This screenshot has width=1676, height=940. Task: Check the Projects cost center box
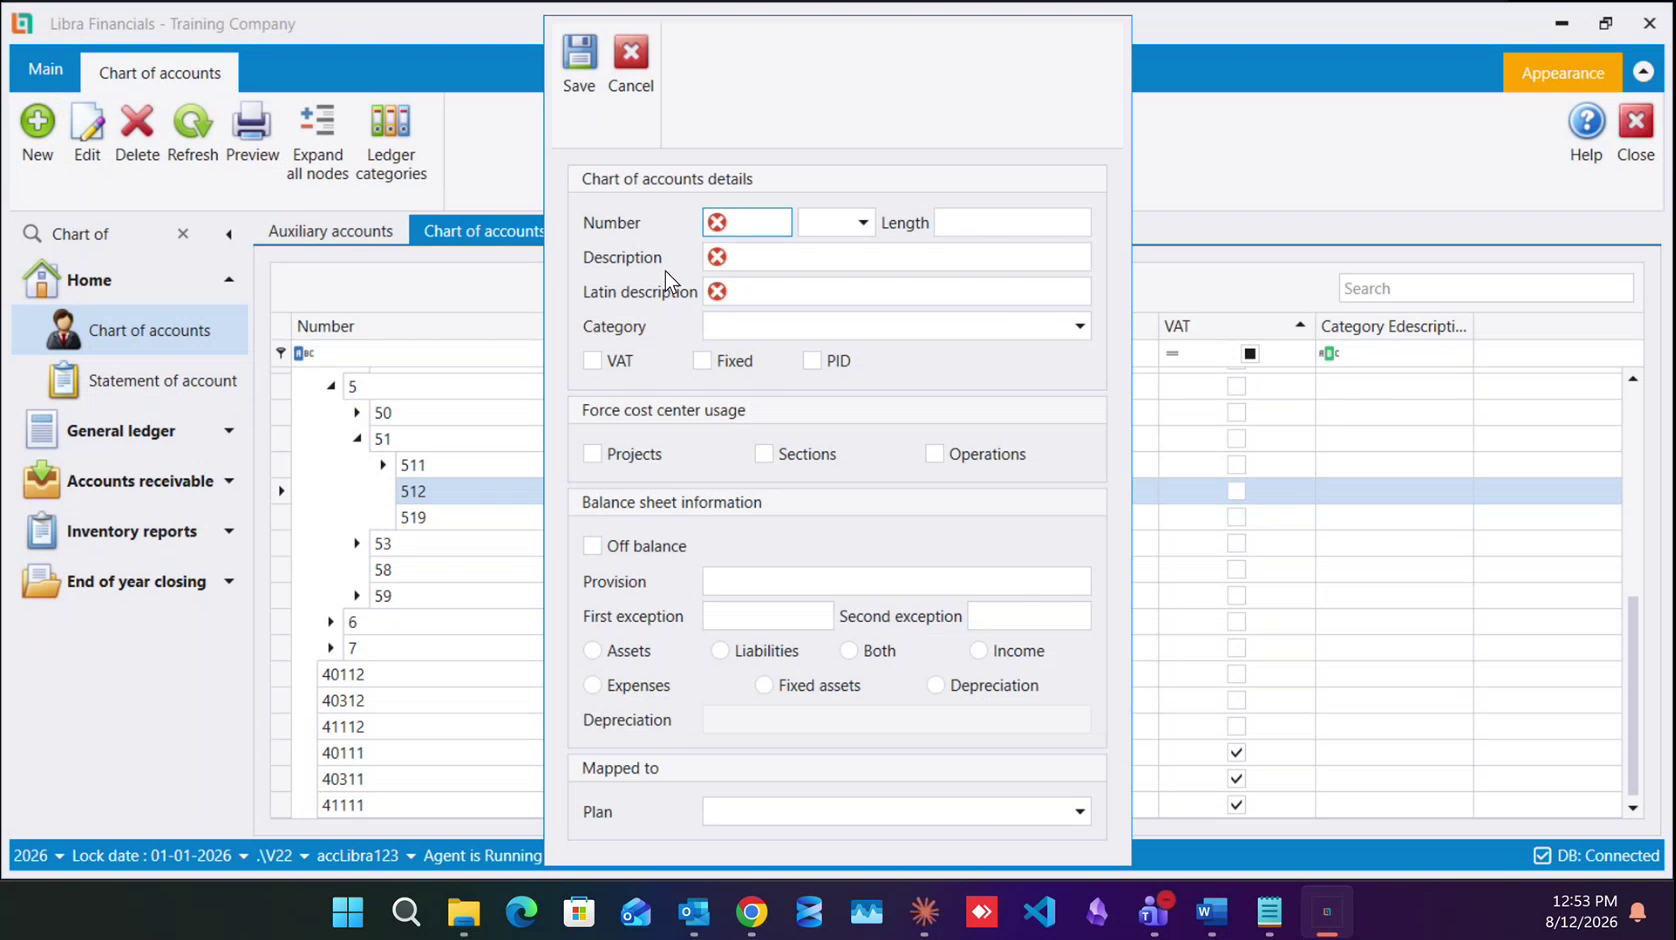tap(593, 454)
